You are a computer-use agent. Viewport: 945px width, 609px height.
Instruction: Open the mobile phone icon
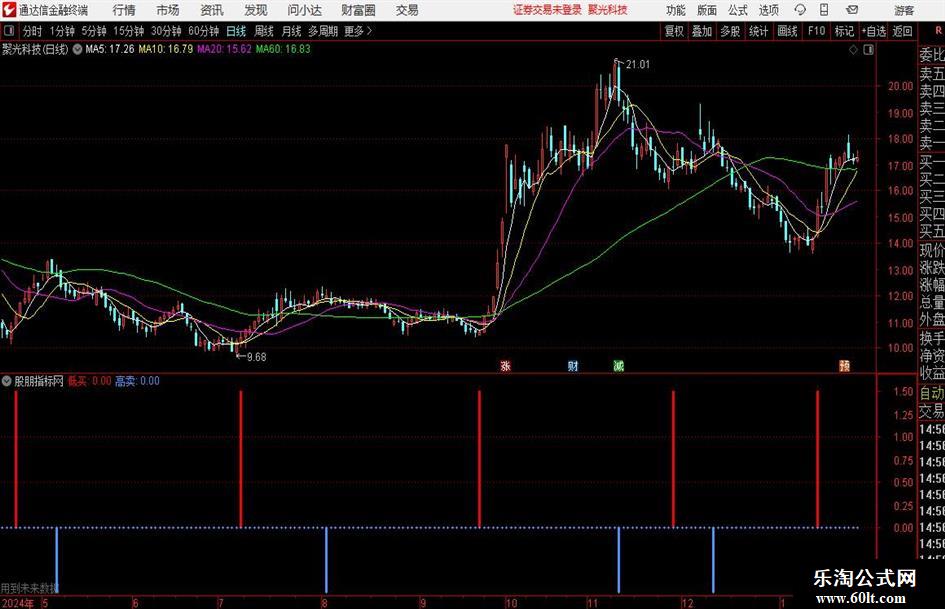824,10
